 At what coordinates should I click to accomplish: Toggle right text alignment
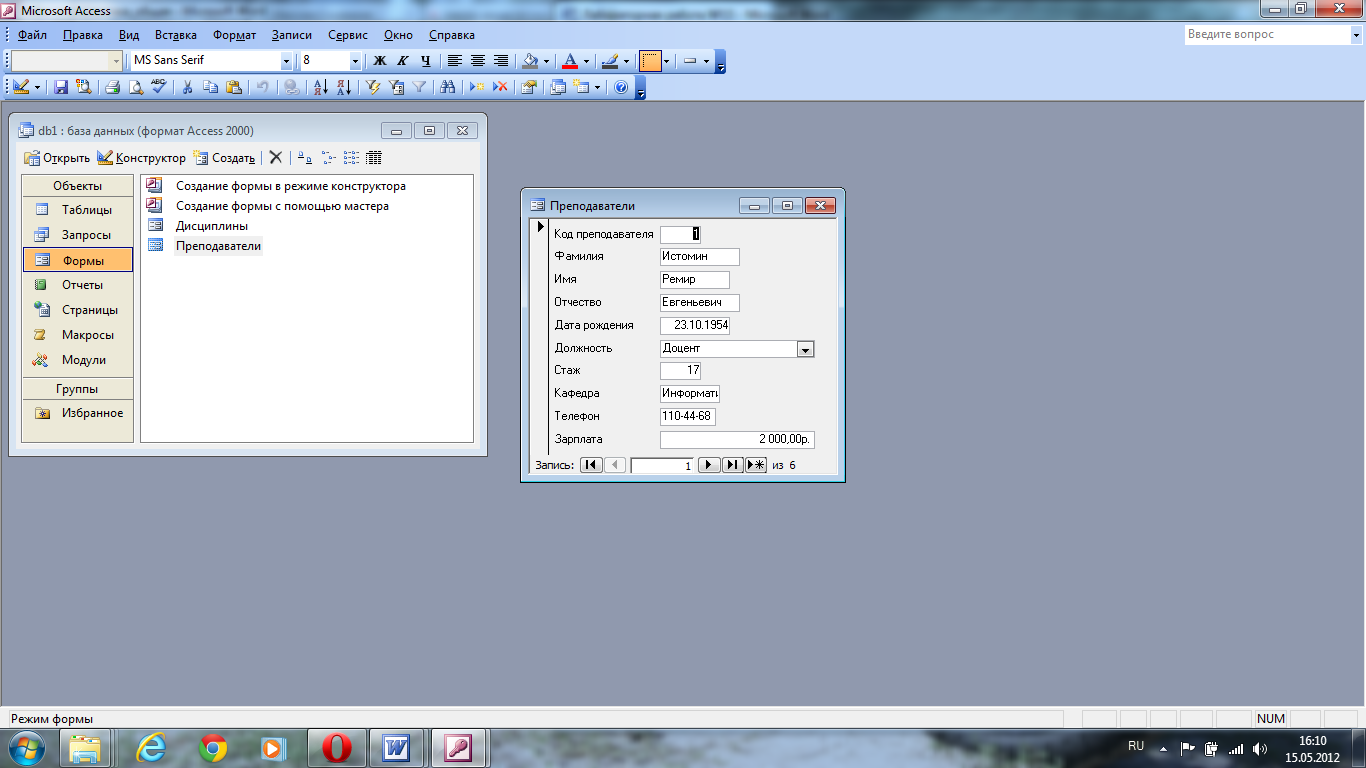coord(501,61)
